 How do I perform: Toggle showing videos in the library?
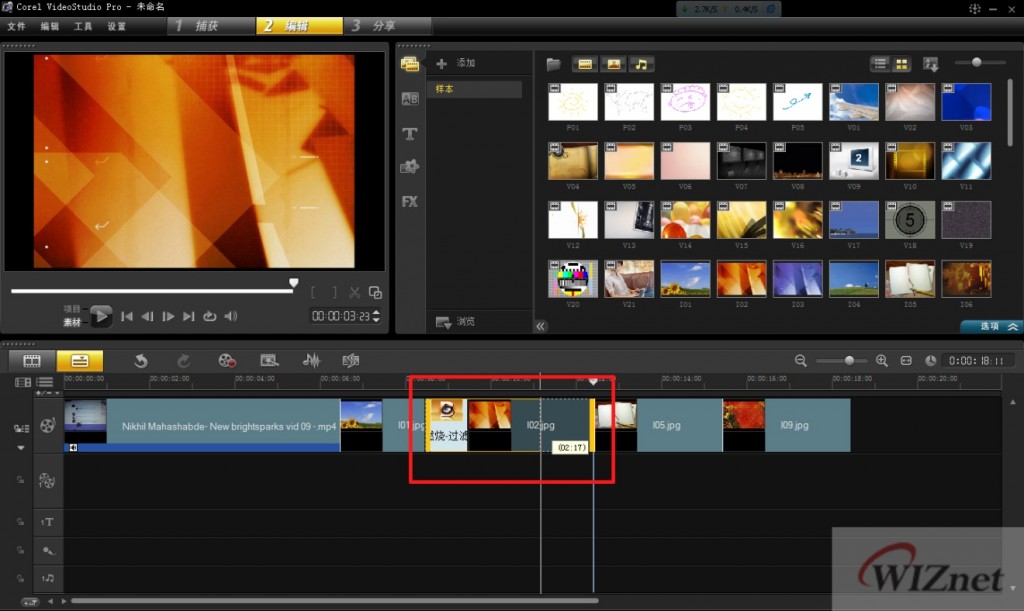tap(585, 64)
